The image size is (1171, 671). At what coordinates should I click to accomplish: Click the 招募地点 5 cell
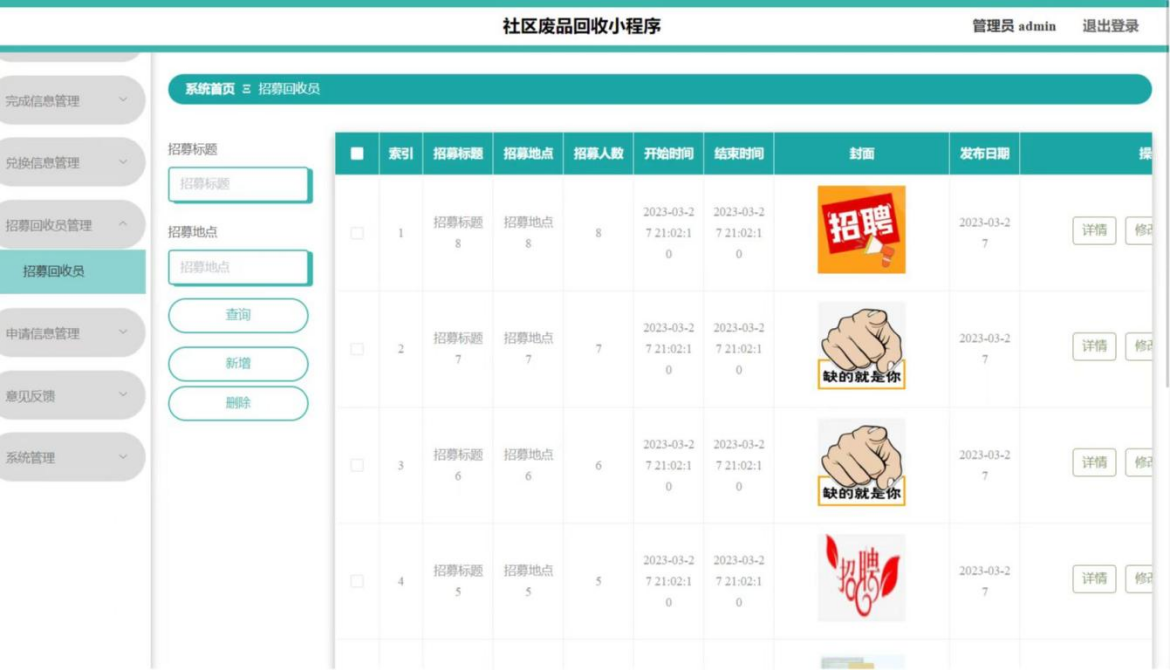pos(528,581)
